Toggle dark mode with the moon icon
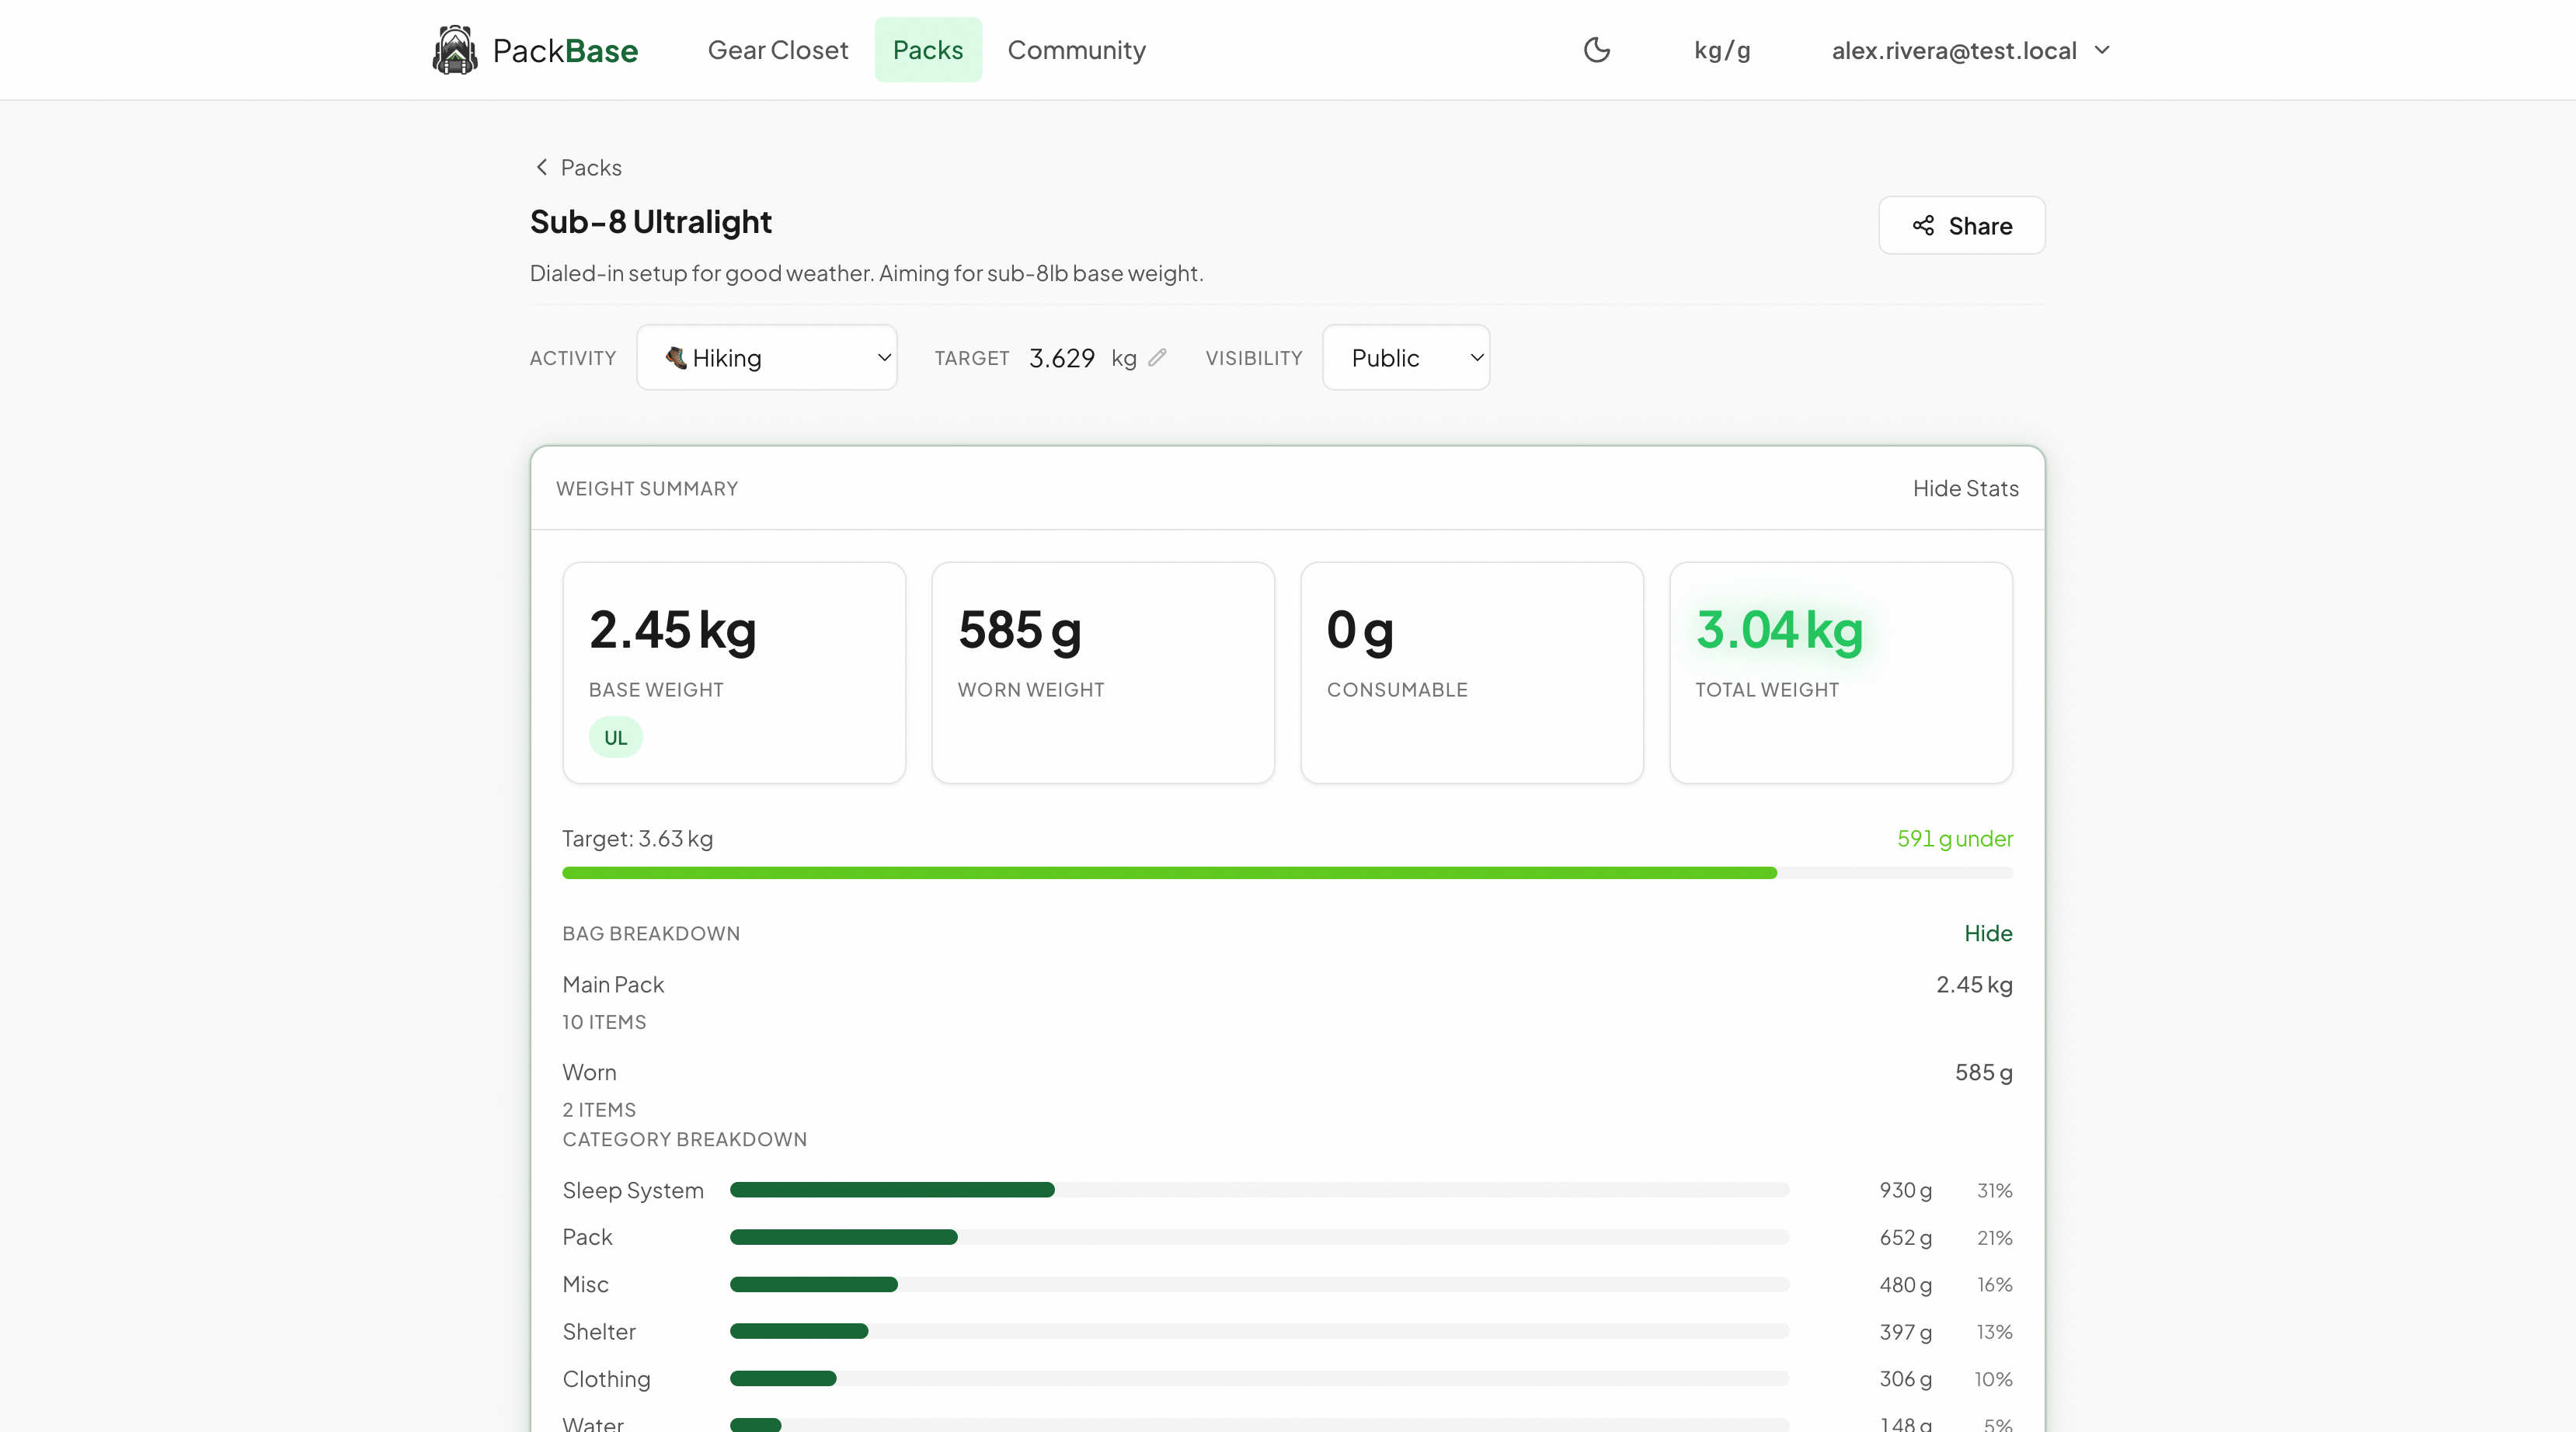This screenshot has width=2576, height=1432. (x=1597, y=50)
